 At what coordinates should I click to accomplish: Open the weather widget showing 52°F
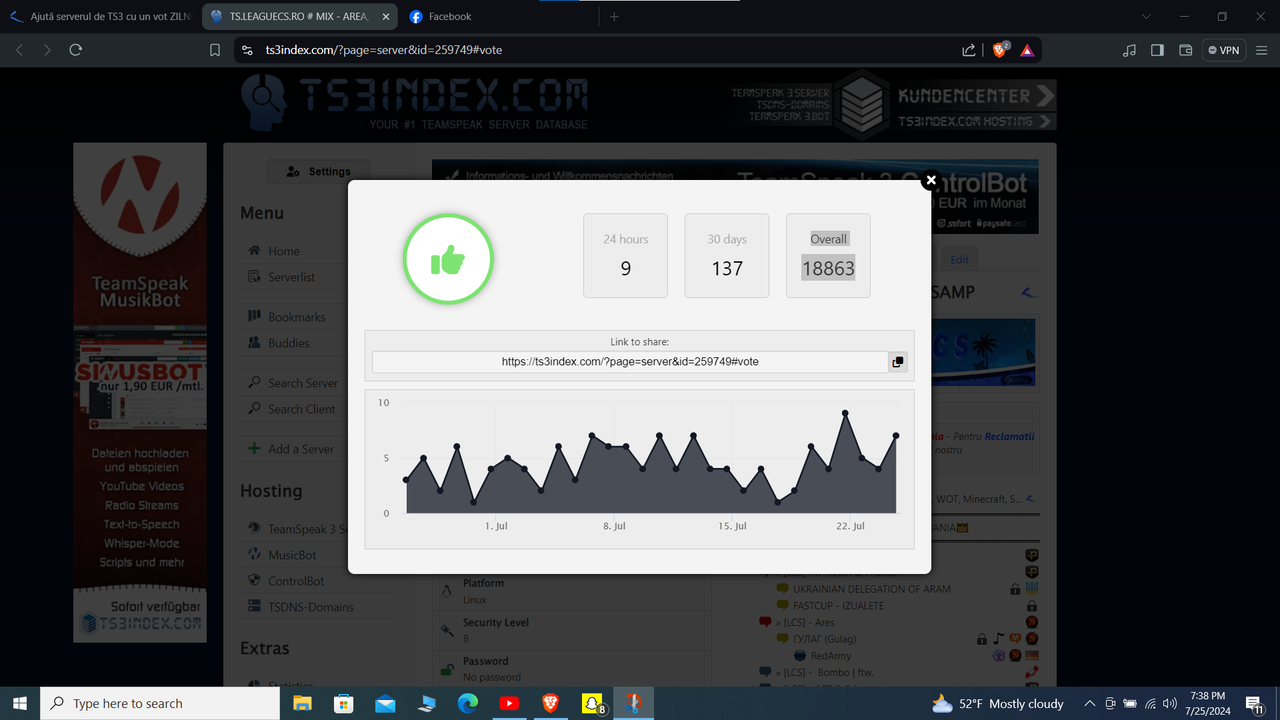997,704
